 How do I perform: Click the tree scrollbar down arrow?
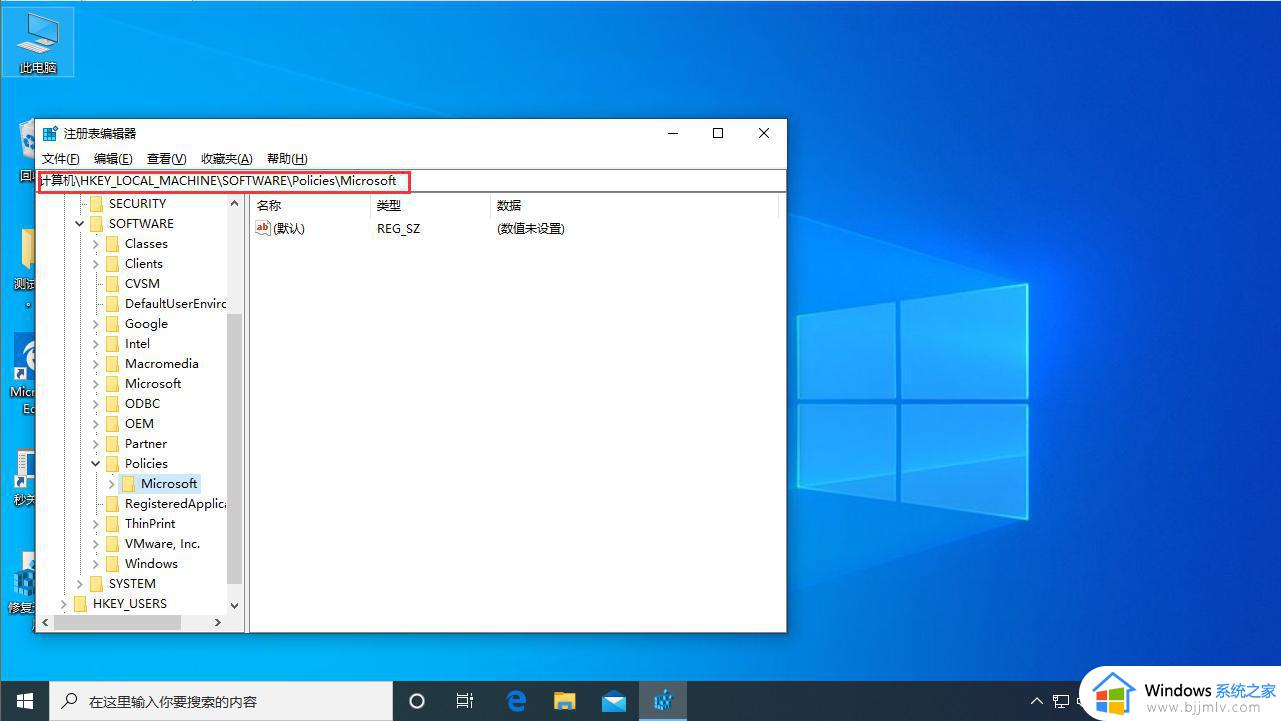point(235,605)
